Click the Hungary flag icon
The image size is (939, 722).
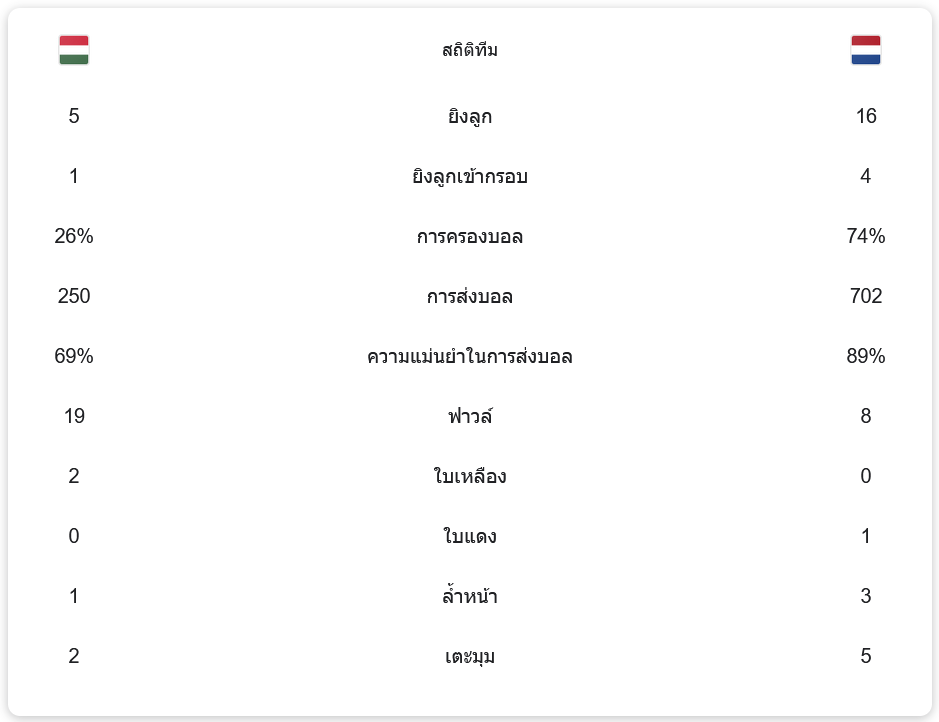[x=74, y=50]
